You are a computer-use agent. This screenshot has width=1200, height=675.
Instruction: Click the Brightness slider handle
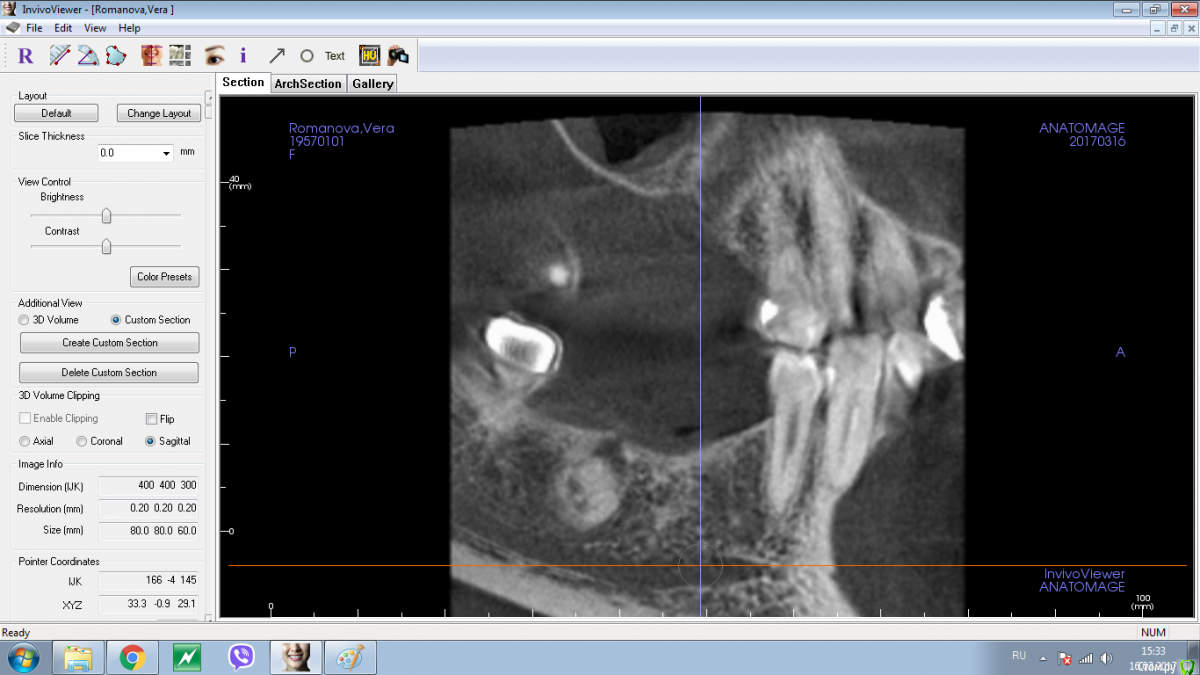106,215
